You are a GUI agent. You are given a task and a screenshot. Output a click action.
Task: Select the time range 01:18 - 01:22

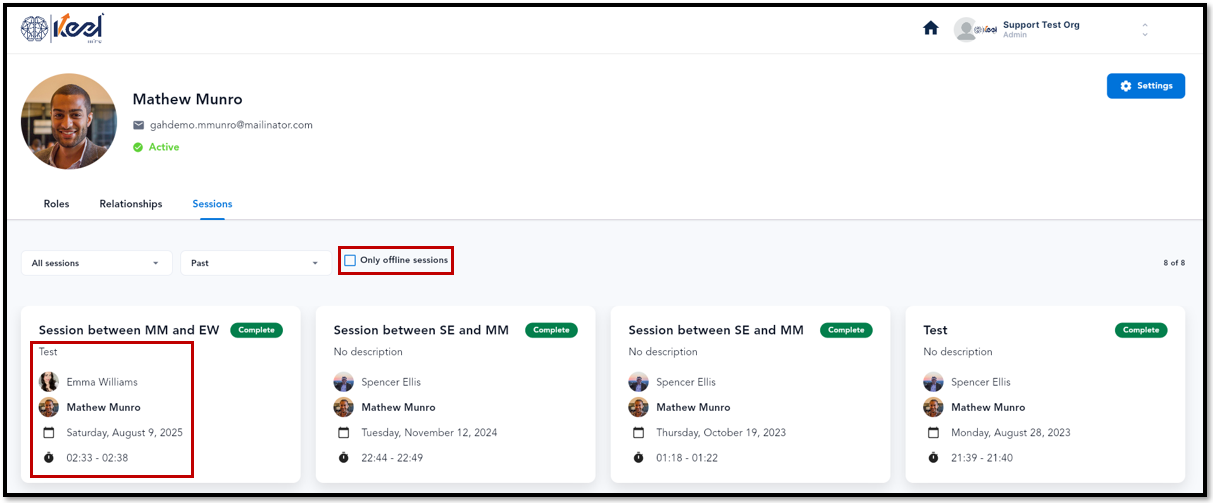coord(687,458)
